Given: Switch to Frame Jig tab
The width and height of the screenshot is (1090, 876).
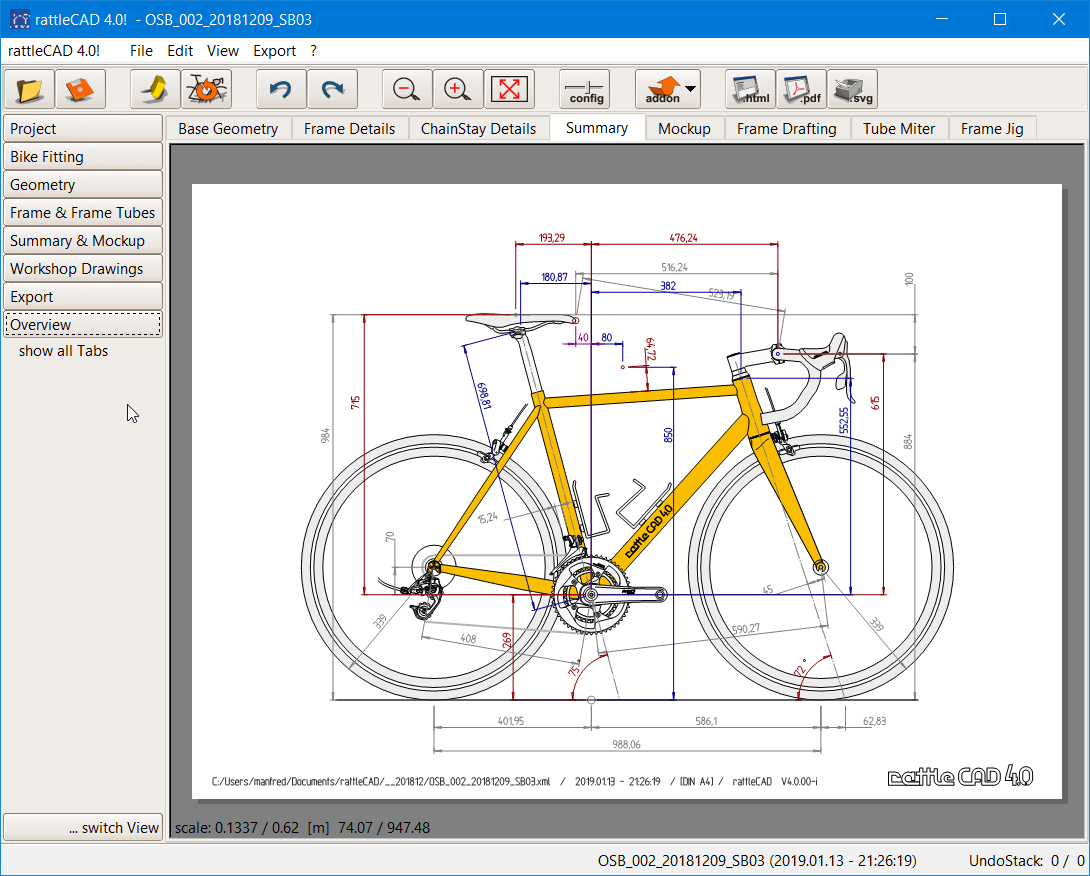Looking at the screenshot, I should pyautogui.click(x=992, y=129).
